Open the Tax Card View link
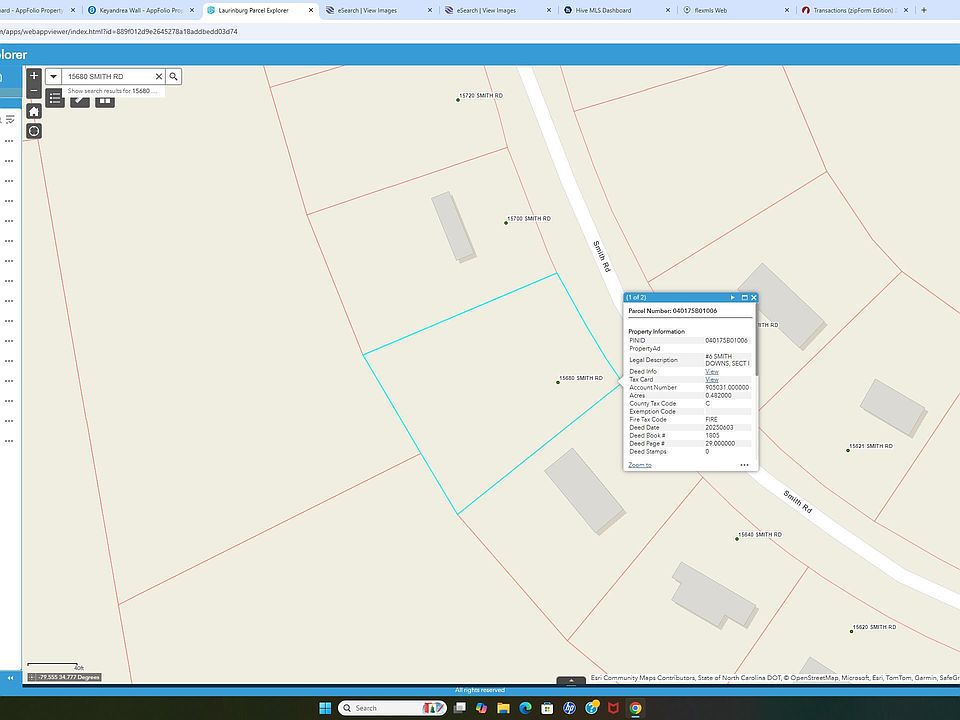The width and height of the screenshot is (960, 720). coord(711,380)
